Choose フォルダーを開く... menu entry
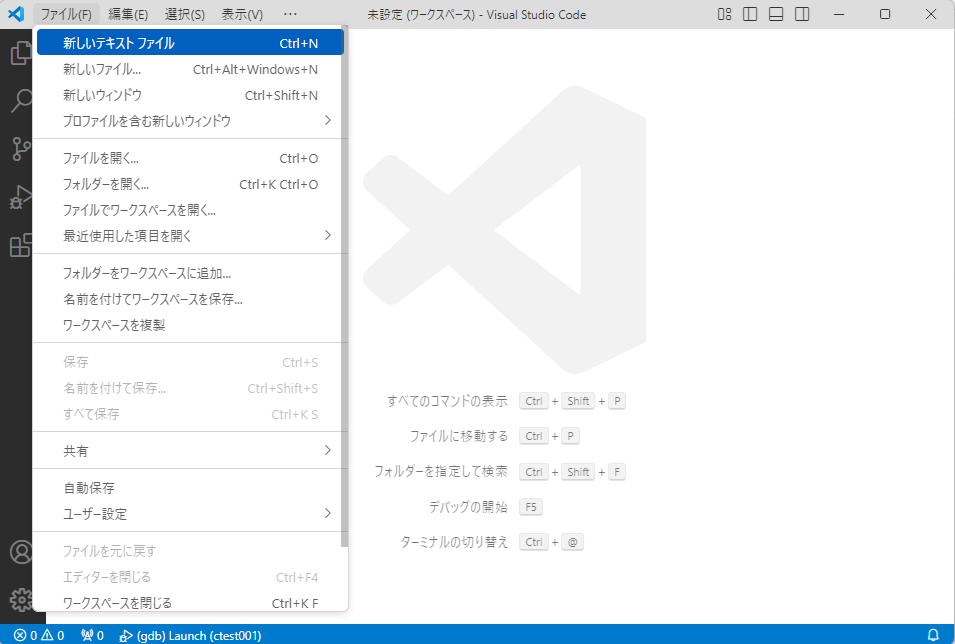 coord(190,184)
